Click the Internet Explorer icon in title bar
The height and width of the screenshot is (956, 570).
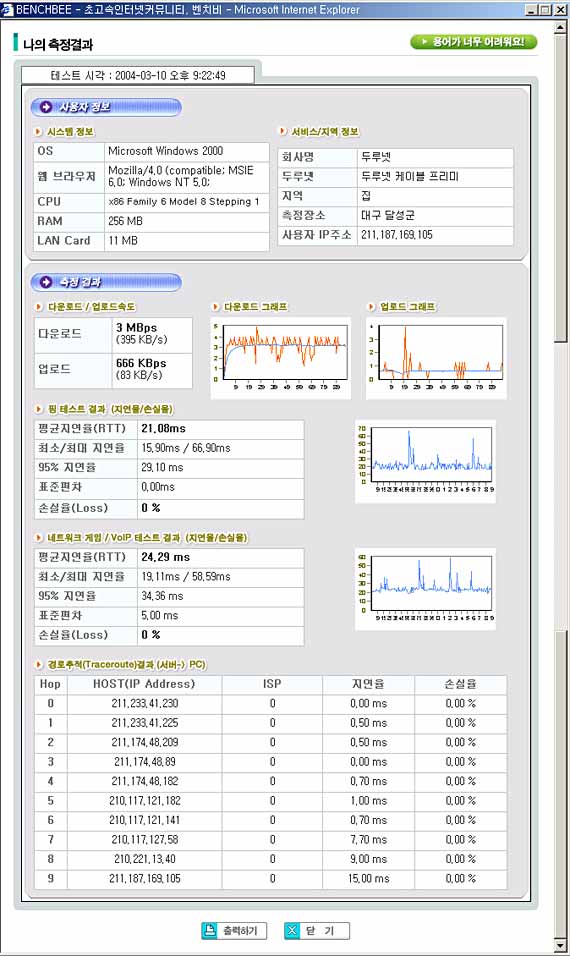pos(7,9)
